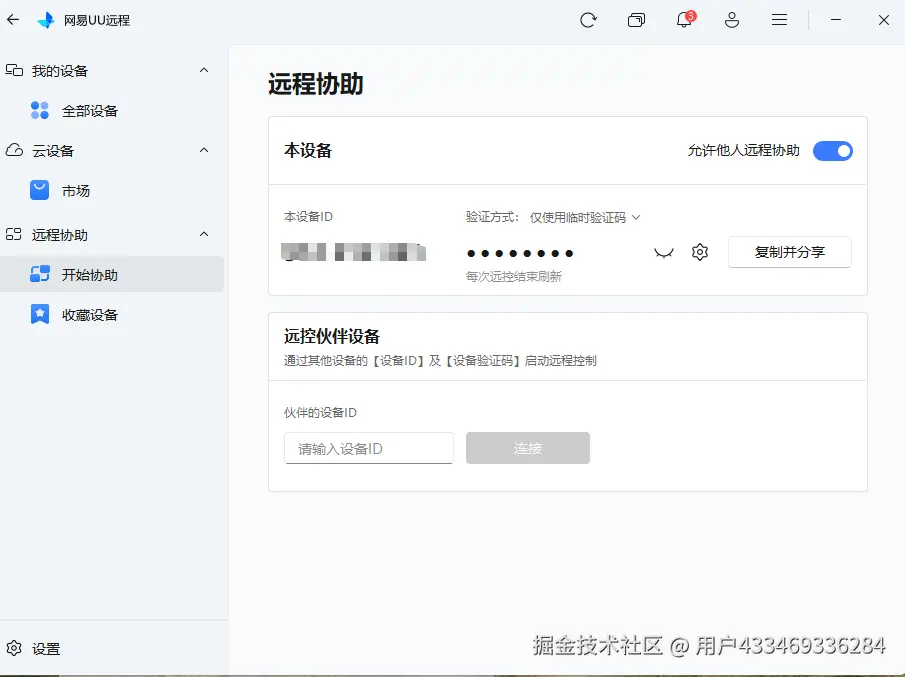The image size is (905, 677).
Task: Select 开始协助 sidebar item
Action: coord(112,274)
